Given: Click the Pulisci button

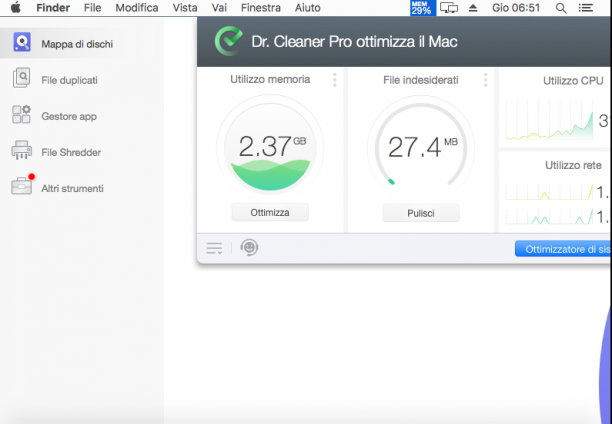Looking at the screenshot, I should pyautogui.click(x=421, y=213).
